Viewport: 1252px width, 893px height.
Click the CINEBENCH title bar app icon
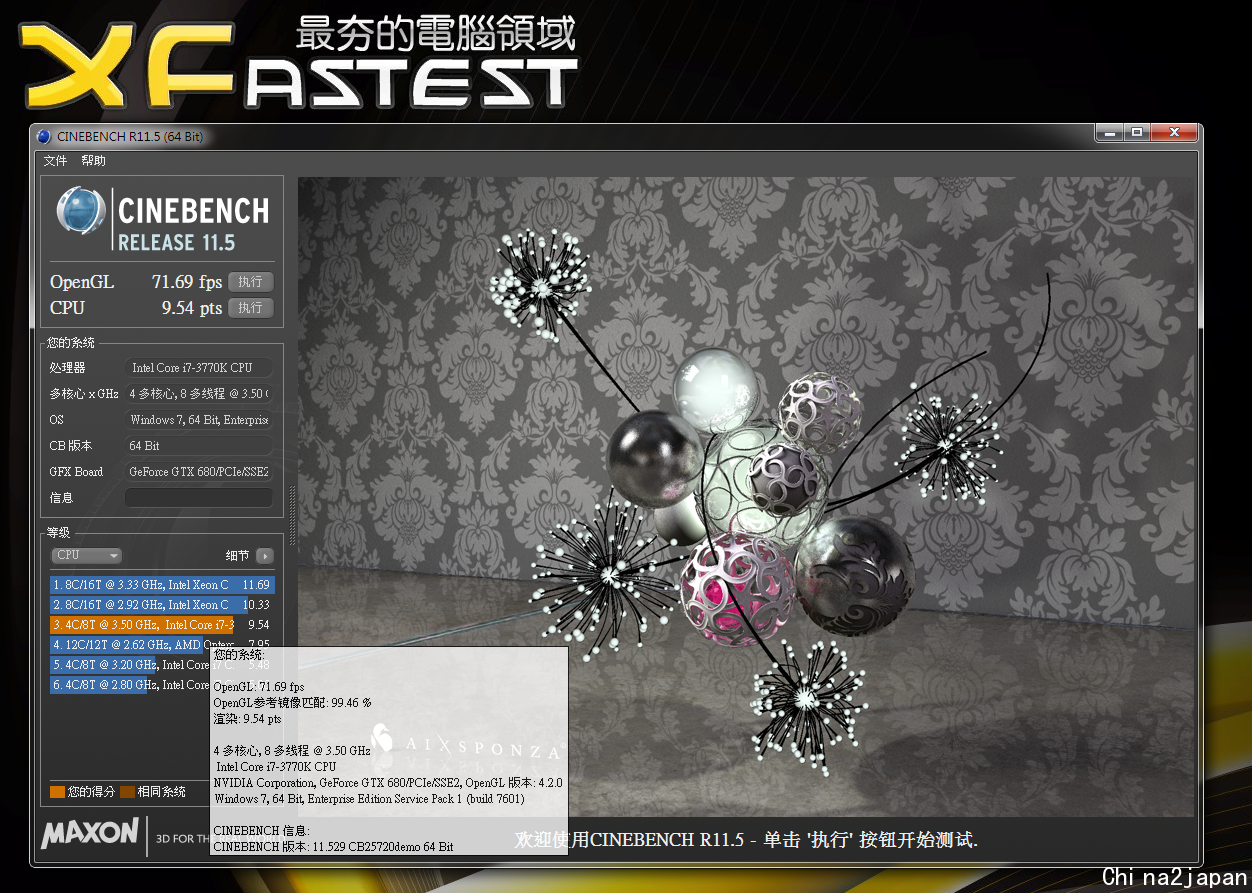tap(44, 136)
